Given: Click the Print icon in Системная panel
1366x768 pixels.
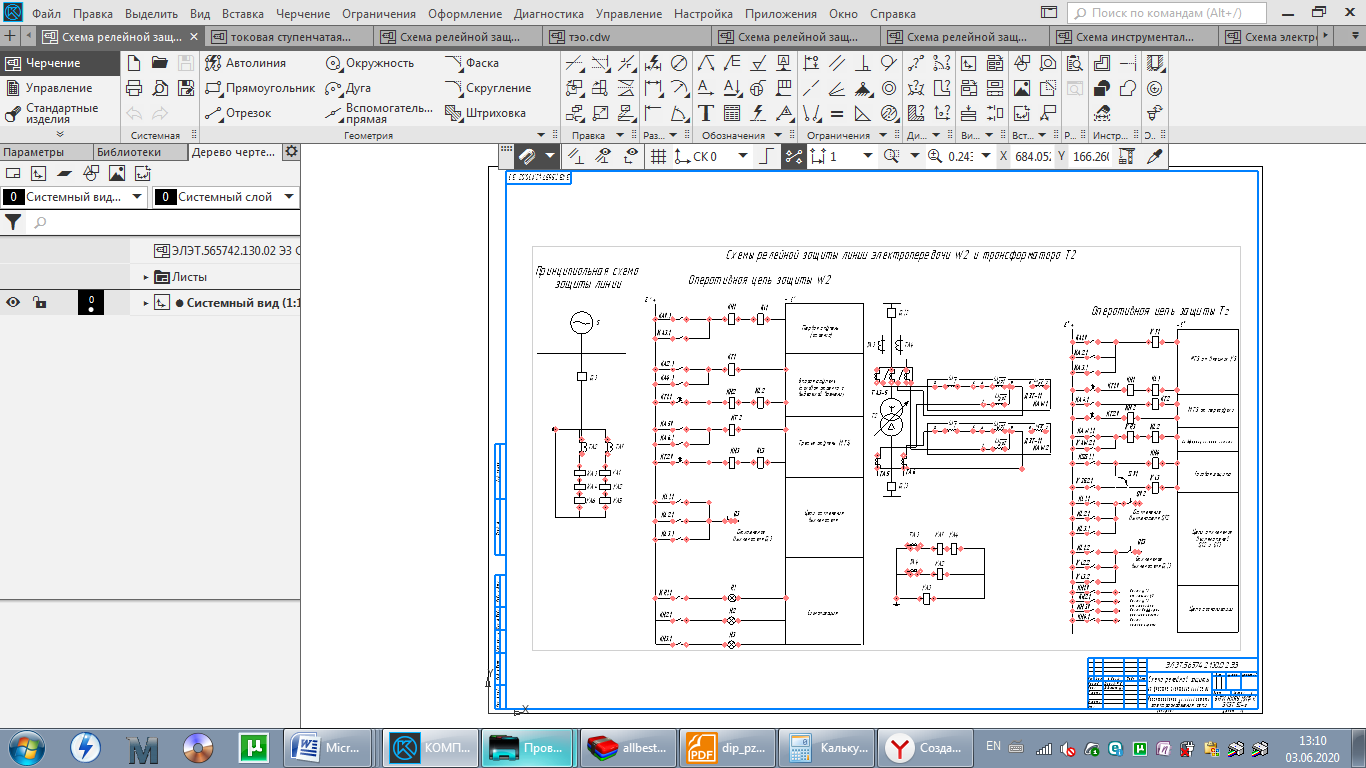Looking at the screenshot, I should coord(134,88).
